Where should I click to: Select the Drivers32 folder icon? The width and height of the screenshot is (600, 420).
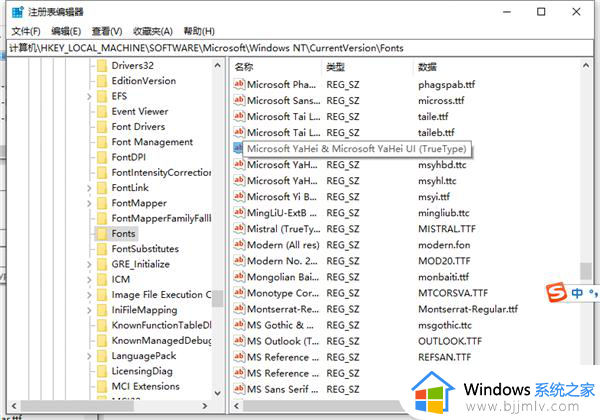102,66
